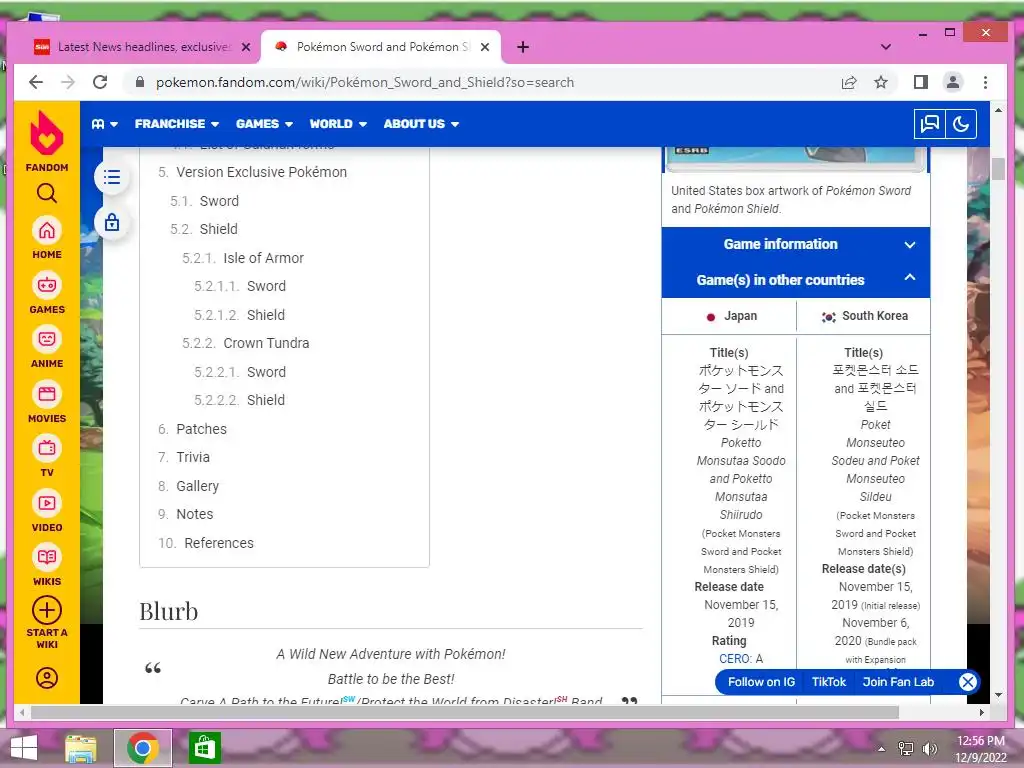Share this page icon in address bar
This screenshot has width=1024, height=768.
848,82
